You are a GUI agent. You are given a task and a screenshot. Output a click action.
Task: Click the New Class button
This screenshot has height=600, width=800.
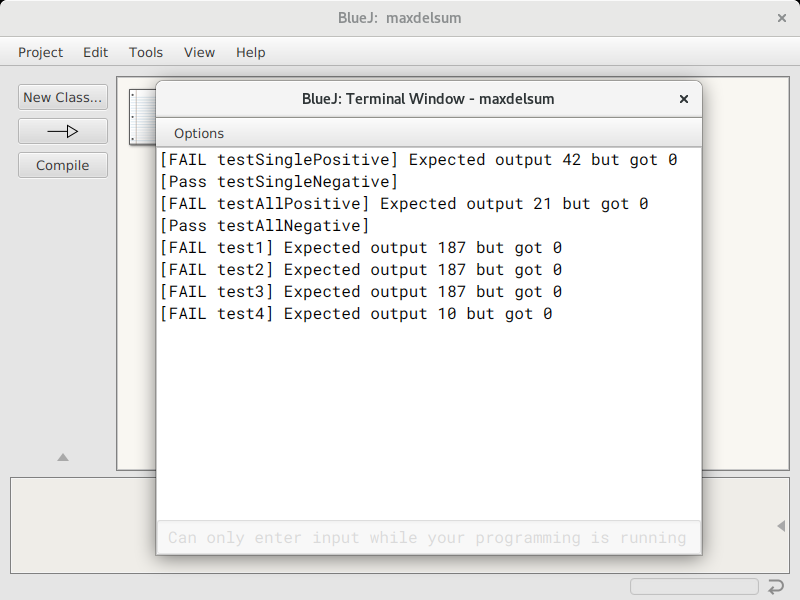pyautogui.click(x=63, y=97)
